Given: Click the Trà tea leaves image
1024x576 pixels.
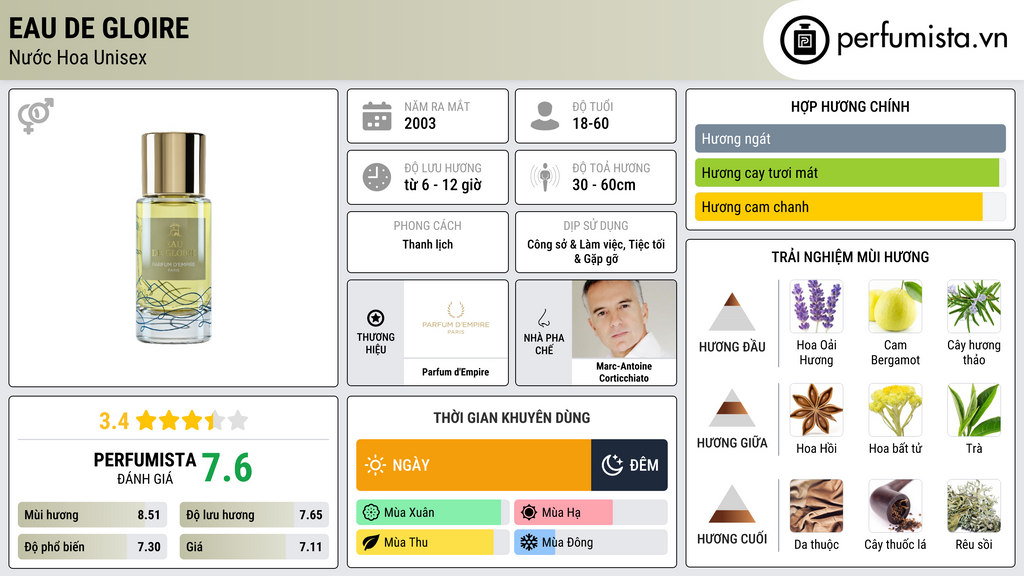Looking at the screenshot, I should pos(974,409).
